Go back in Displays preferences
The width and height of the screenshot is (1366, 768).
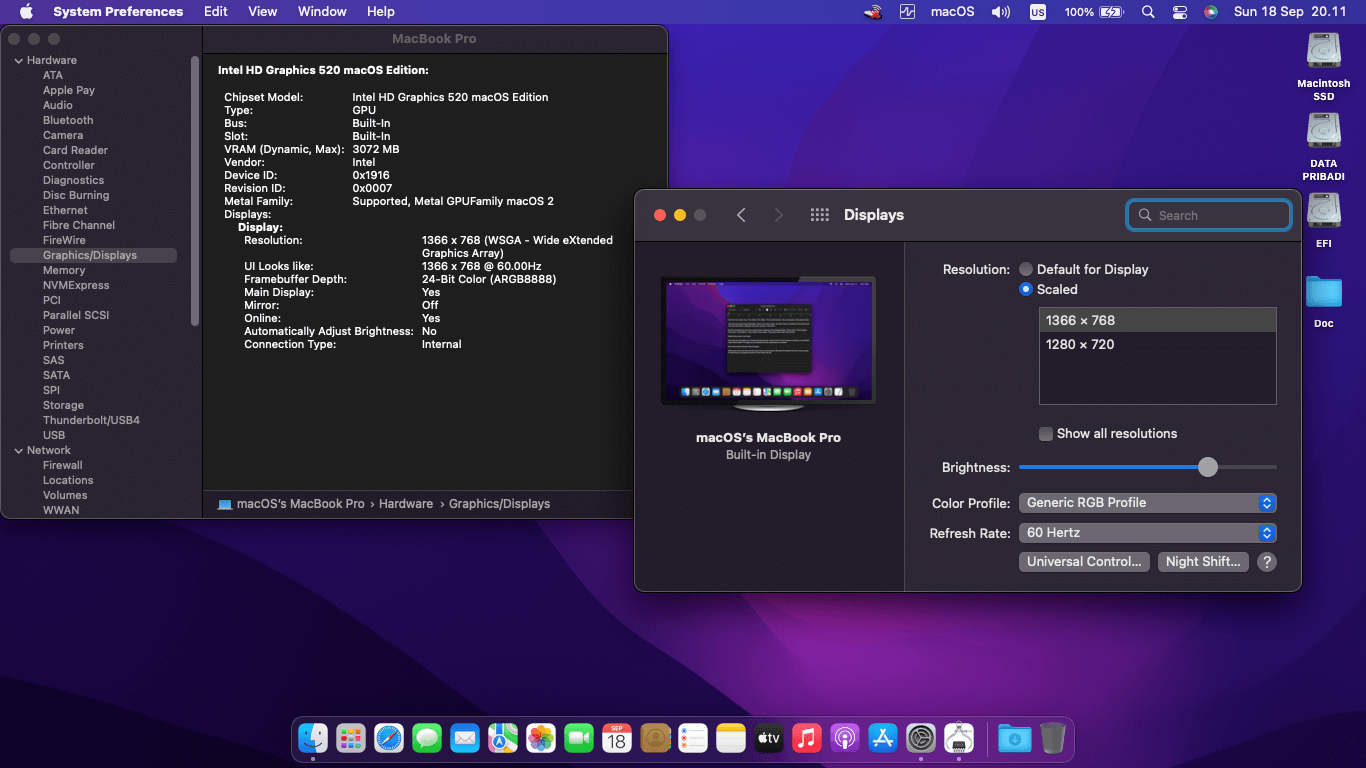pos(741,215)
